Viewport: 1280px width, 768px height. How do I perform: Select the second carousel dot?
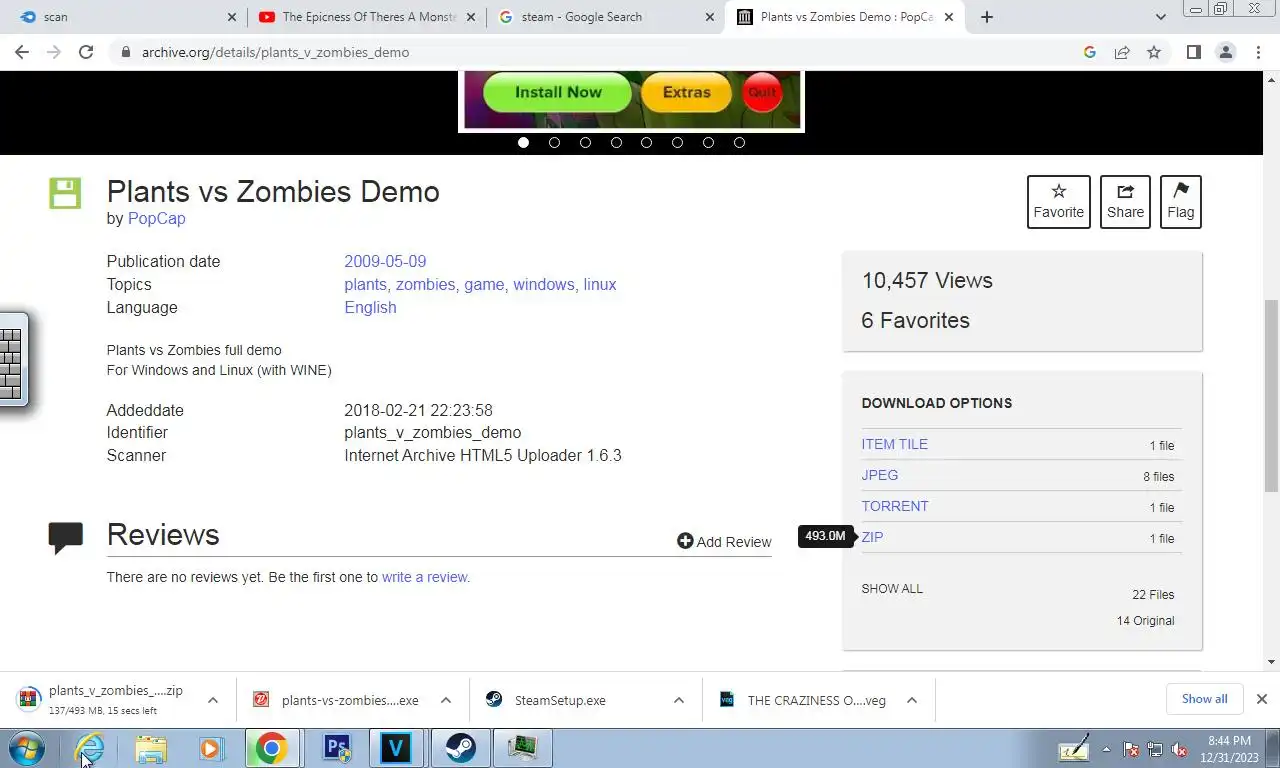(x=554, y=142)
